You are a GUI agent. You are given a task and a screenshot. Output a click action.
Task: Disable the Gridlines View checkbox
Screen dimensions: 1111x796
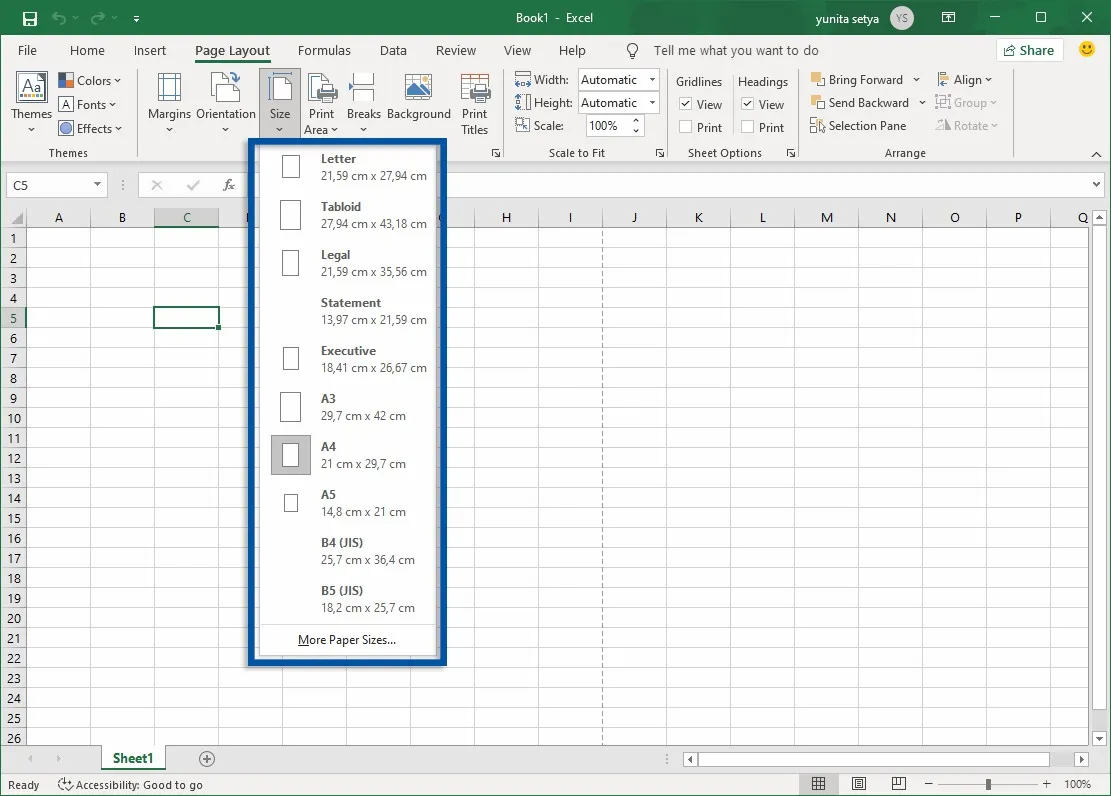coord(687,103)
